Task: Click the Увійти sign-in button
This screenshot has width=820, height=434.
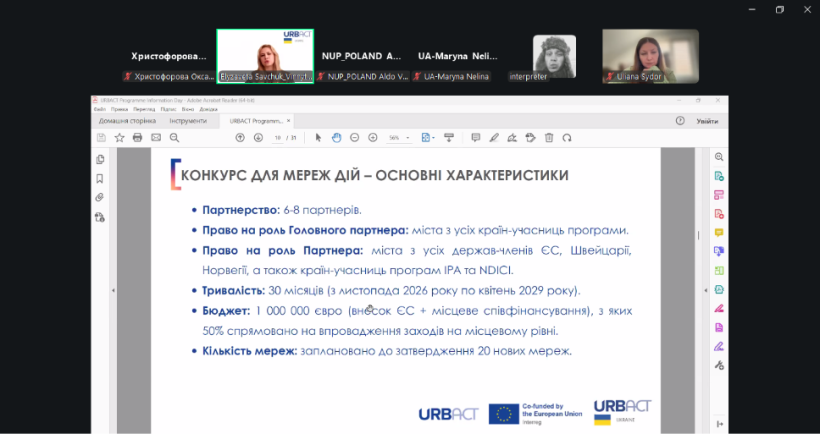Action: [707, 121]
